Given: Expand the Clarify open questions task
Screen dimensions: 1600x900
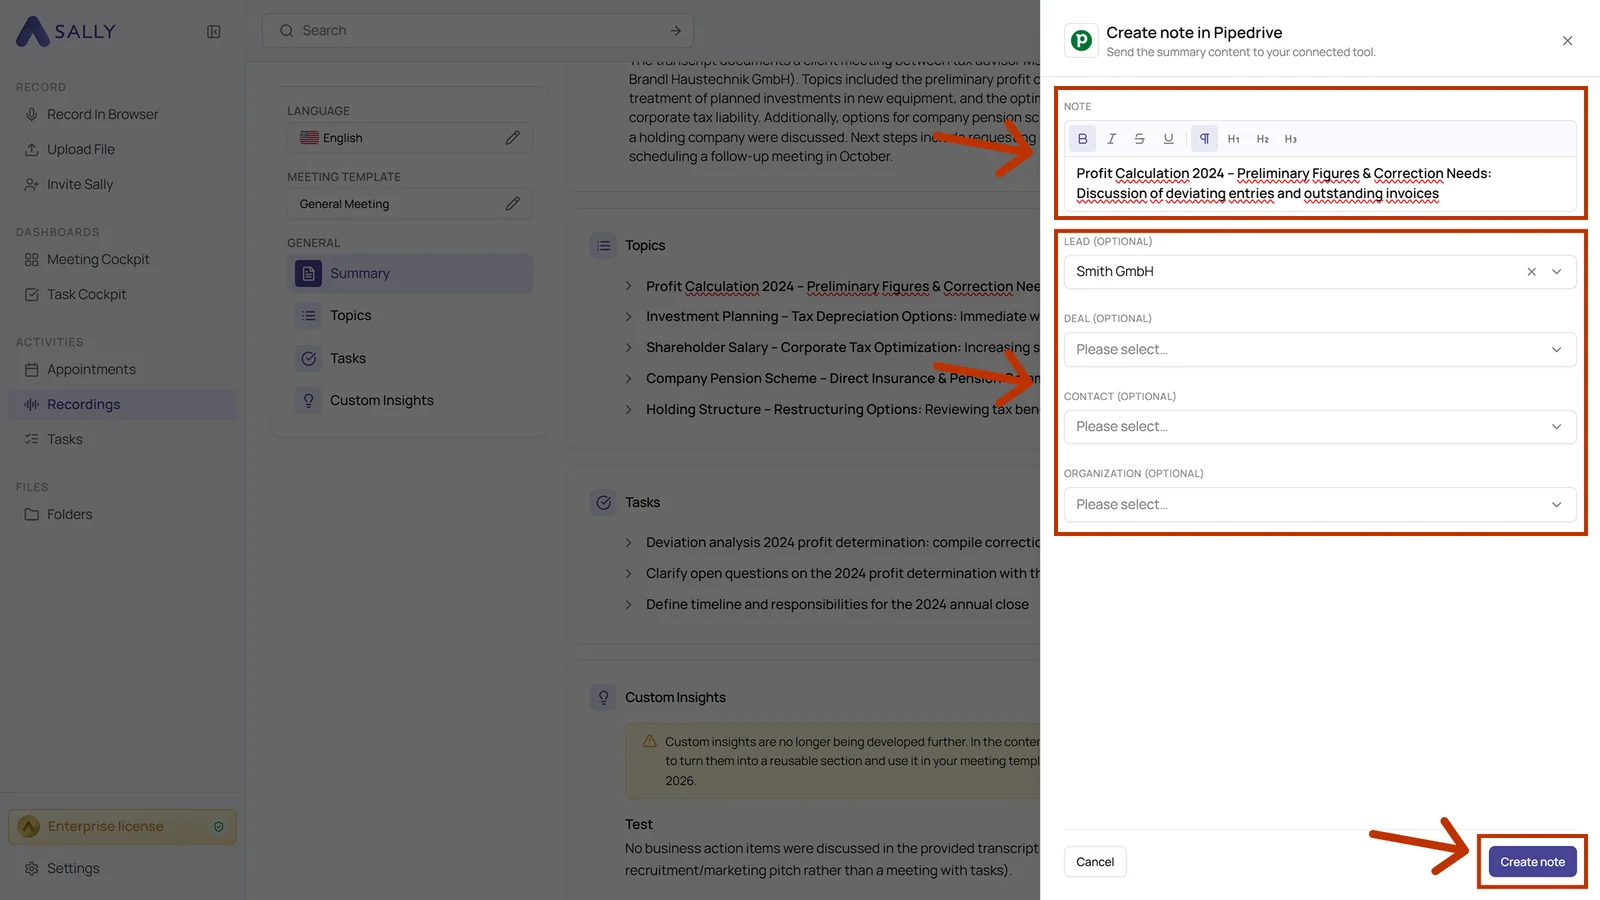Looking at the screenshot, I should click(628, 574).
